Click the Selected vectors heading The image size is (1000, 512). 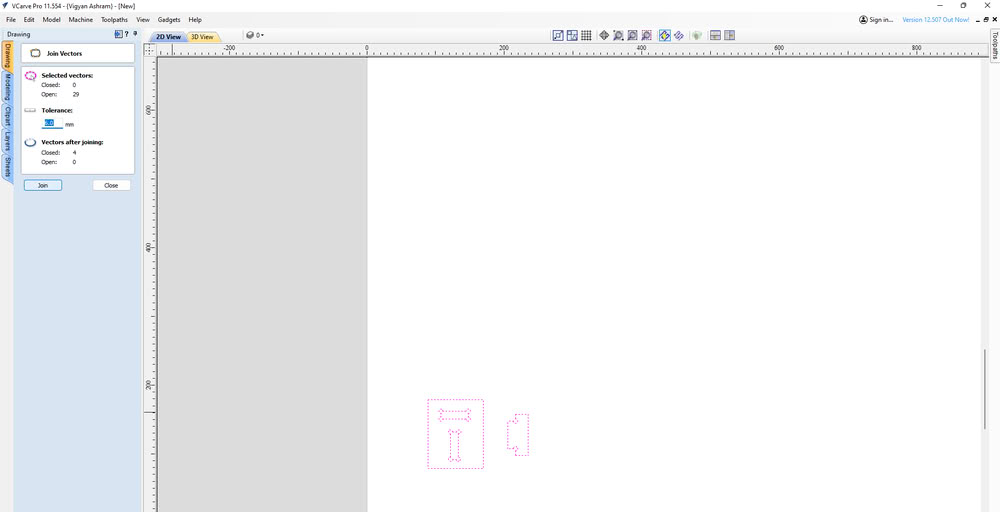coord(67,75)
